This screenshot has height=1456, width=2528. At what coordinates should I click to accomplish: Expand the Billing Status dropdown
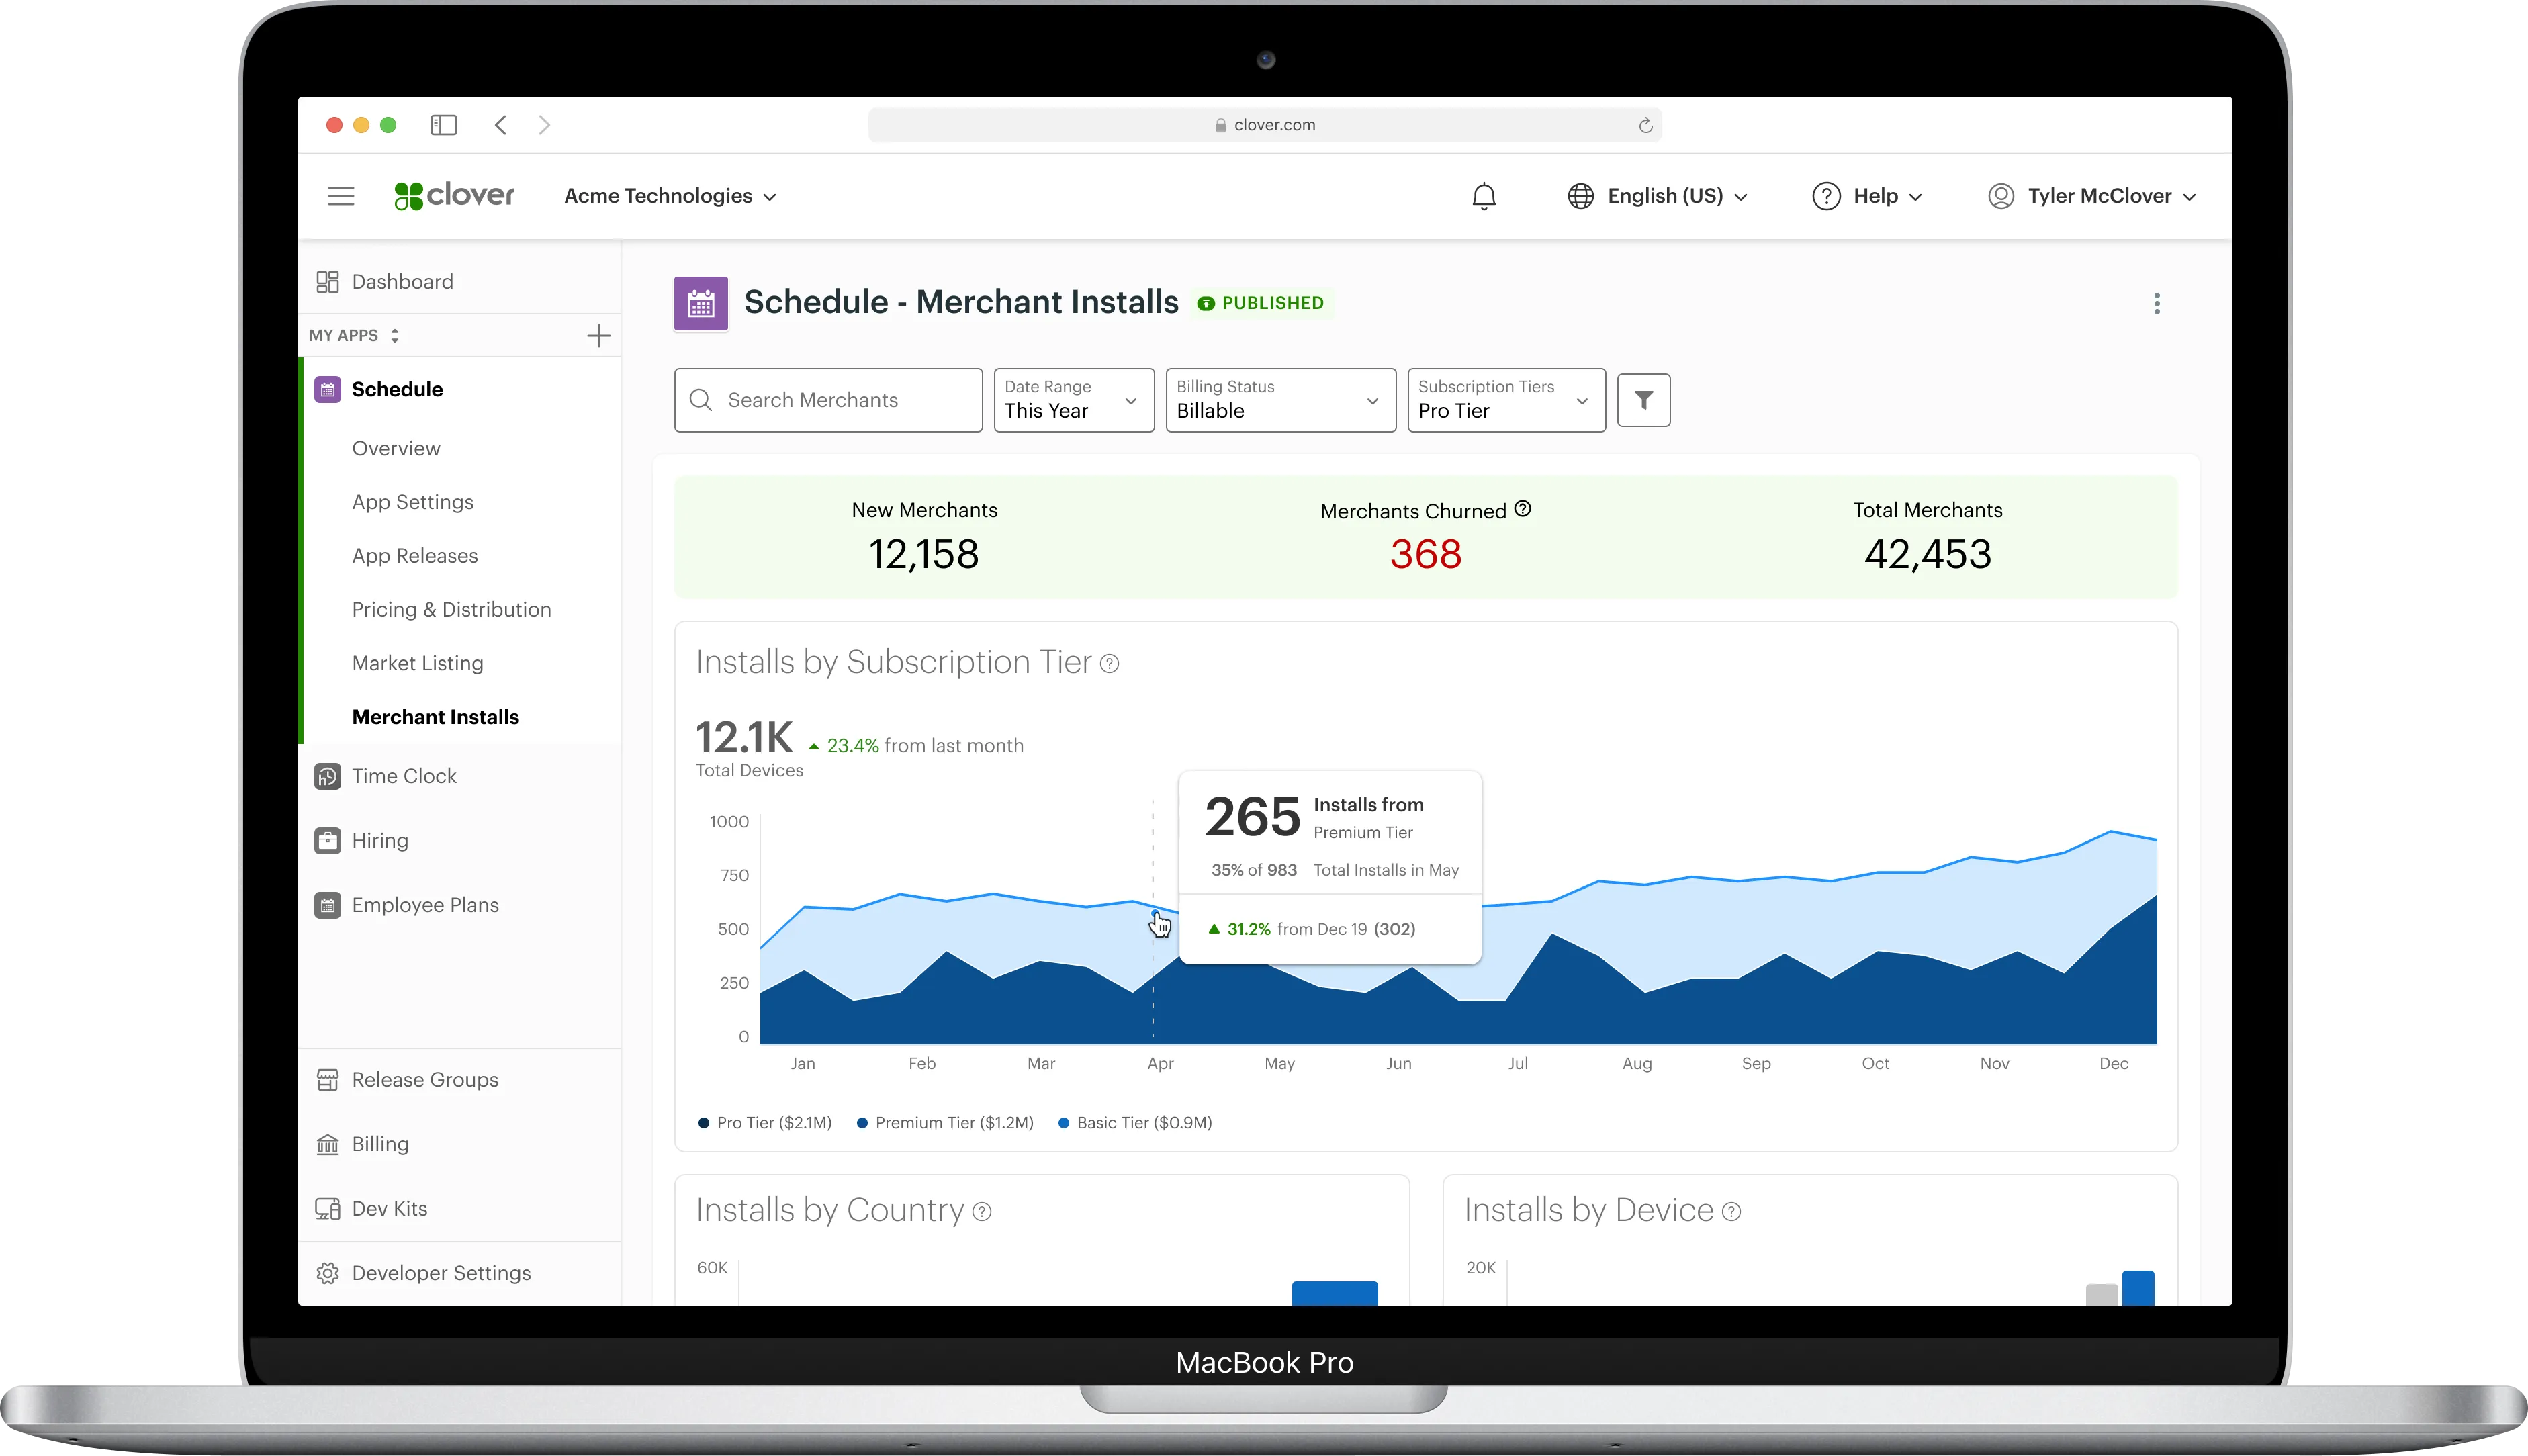[1279, 400]
